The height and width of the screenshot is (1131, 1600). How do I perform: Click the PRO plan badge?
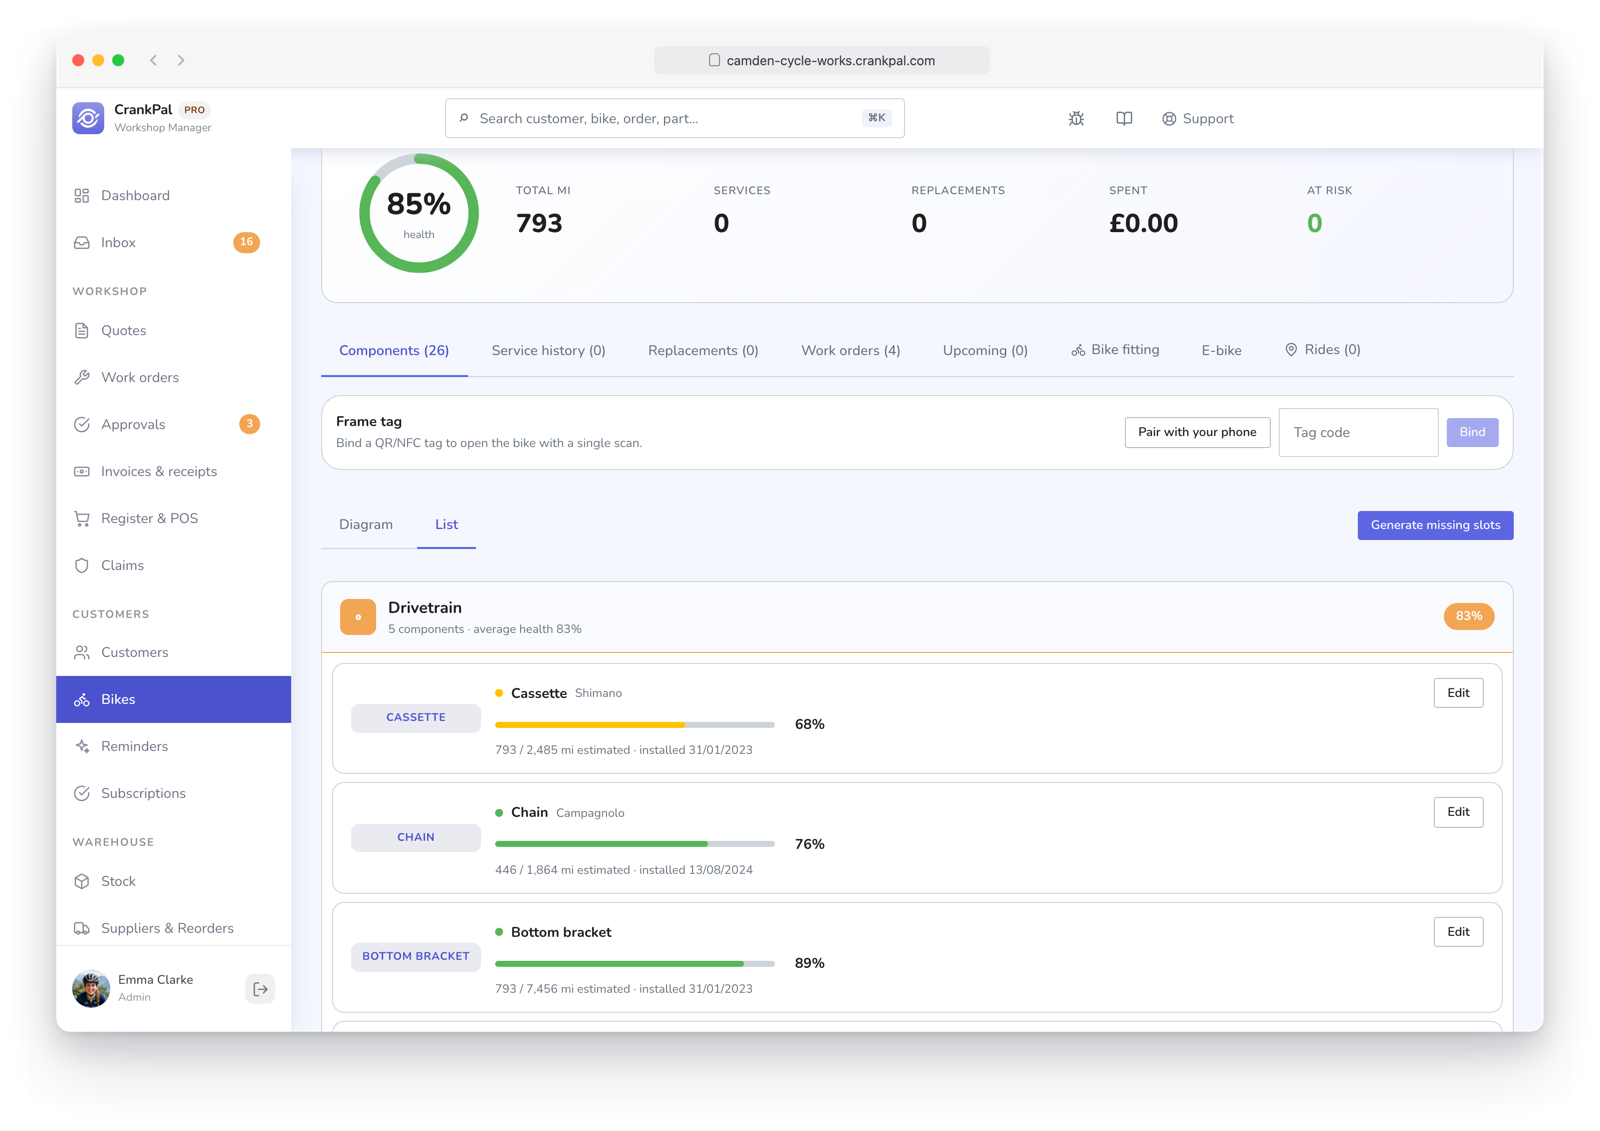[195, 110]
